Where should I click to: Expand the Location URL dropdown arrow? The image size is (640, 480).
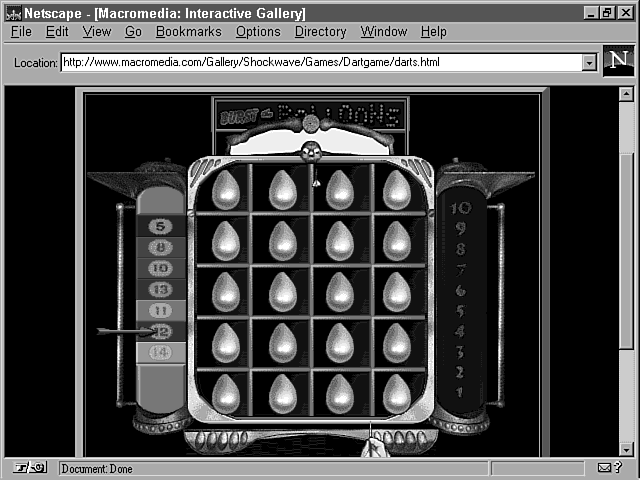[589, 63]
